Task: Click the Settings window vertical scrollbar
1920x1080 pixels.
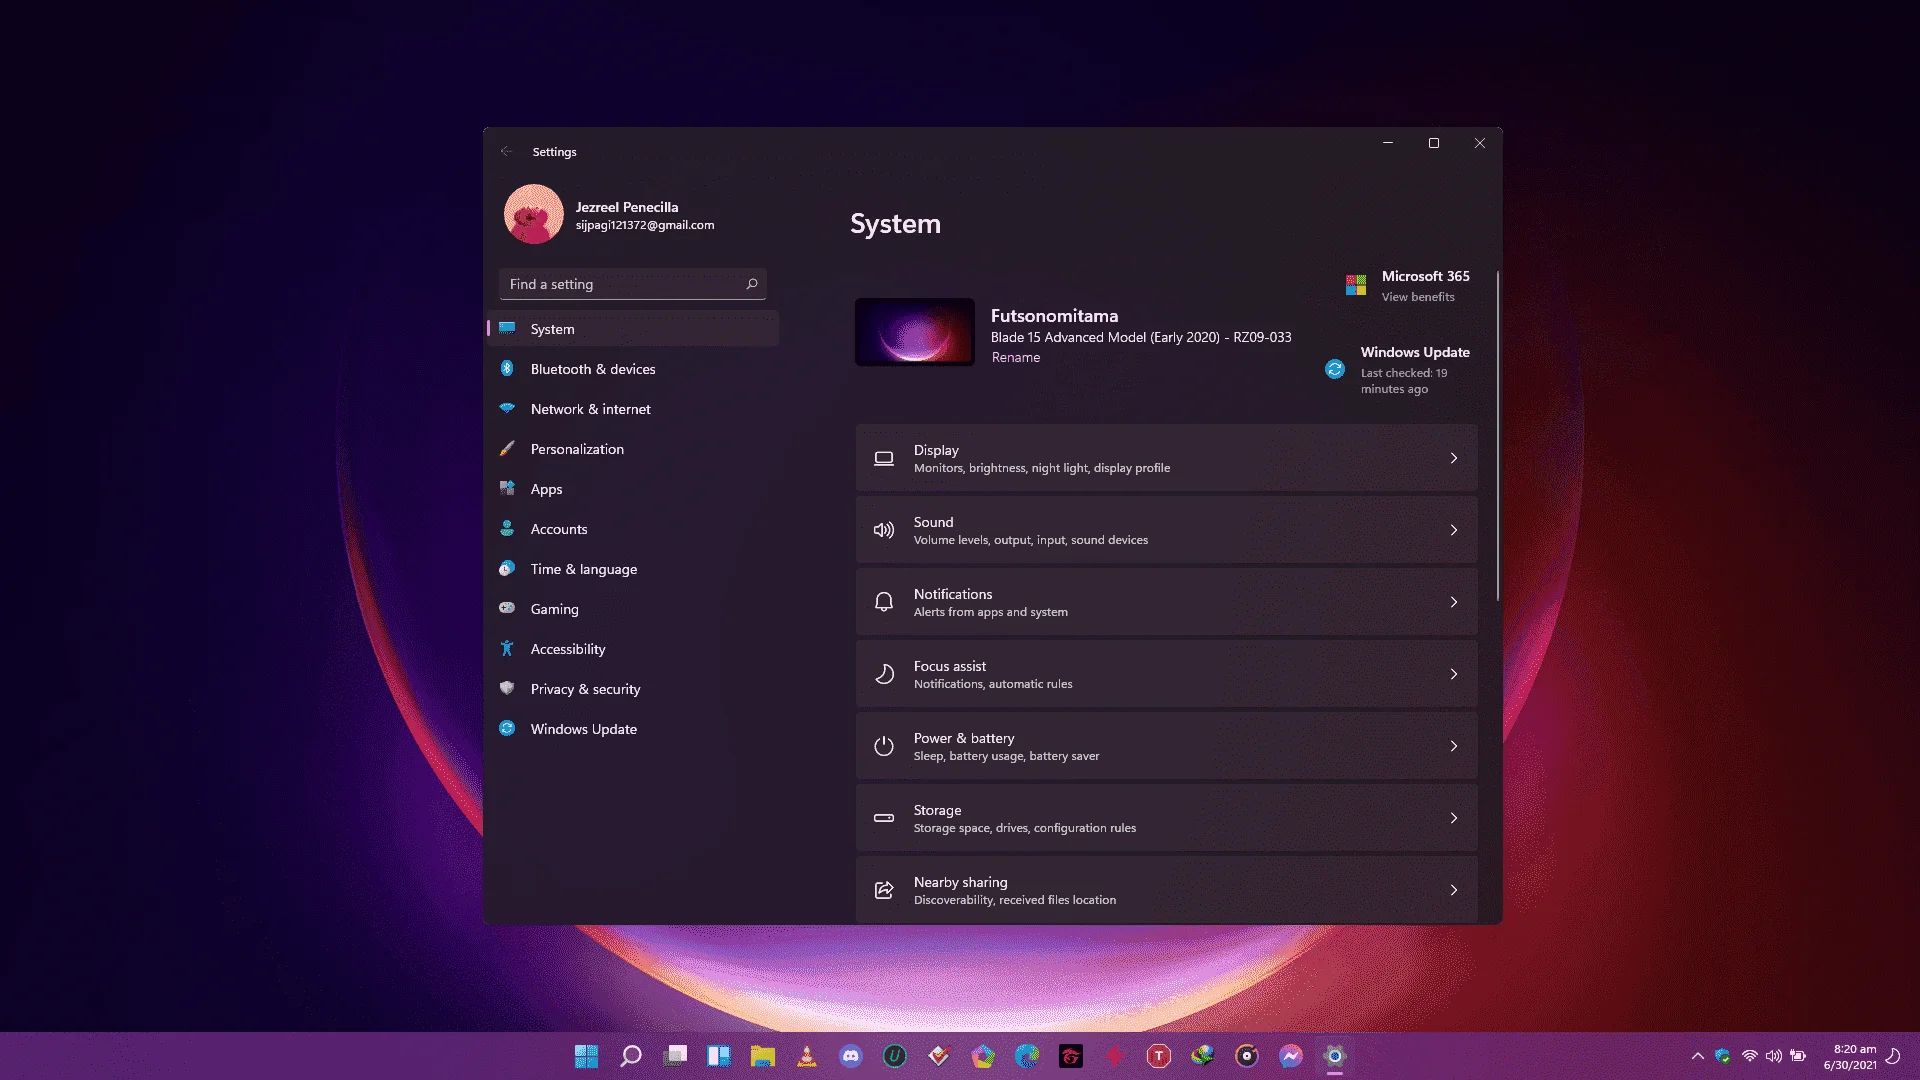Action: point(1497,436)
